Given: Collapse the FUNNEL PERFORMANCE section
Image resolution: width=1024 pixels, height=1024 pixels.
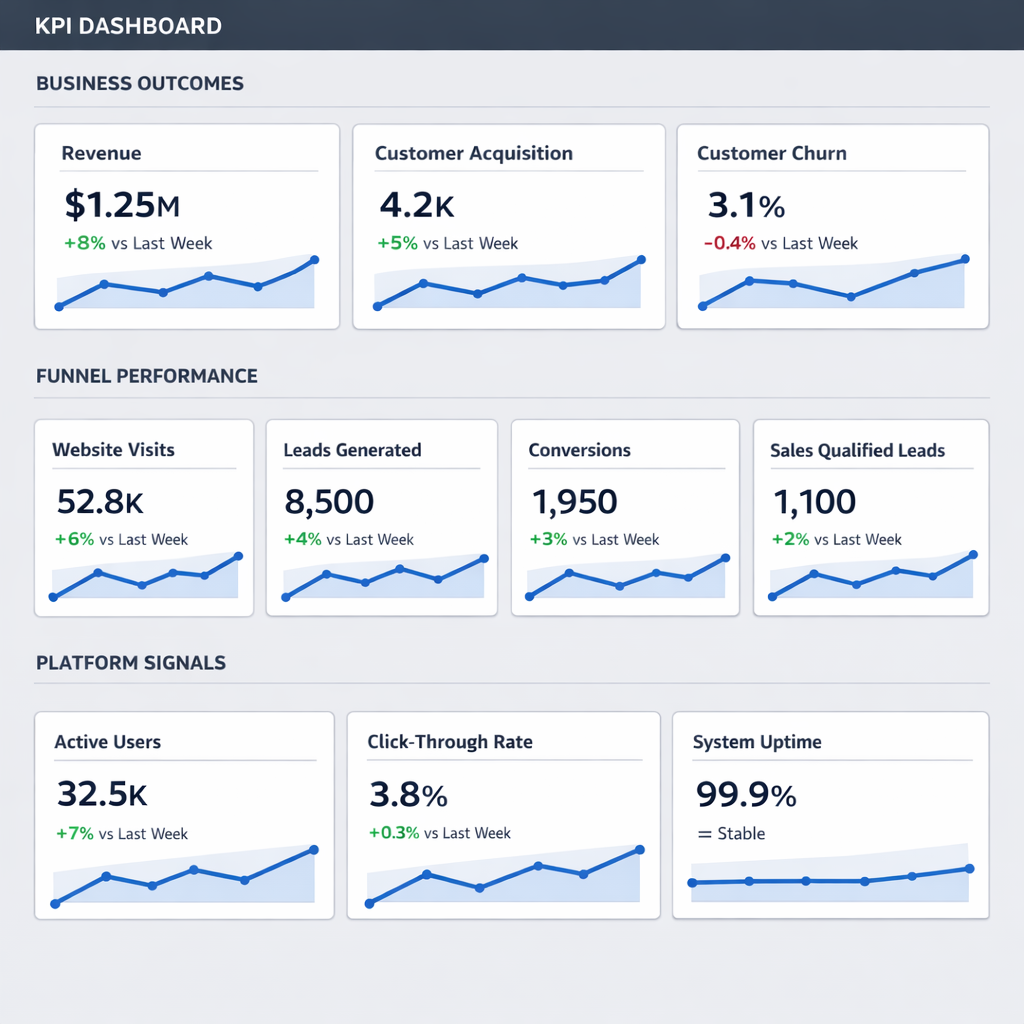Looking at the screenshot, I should [x=146, y=376].
